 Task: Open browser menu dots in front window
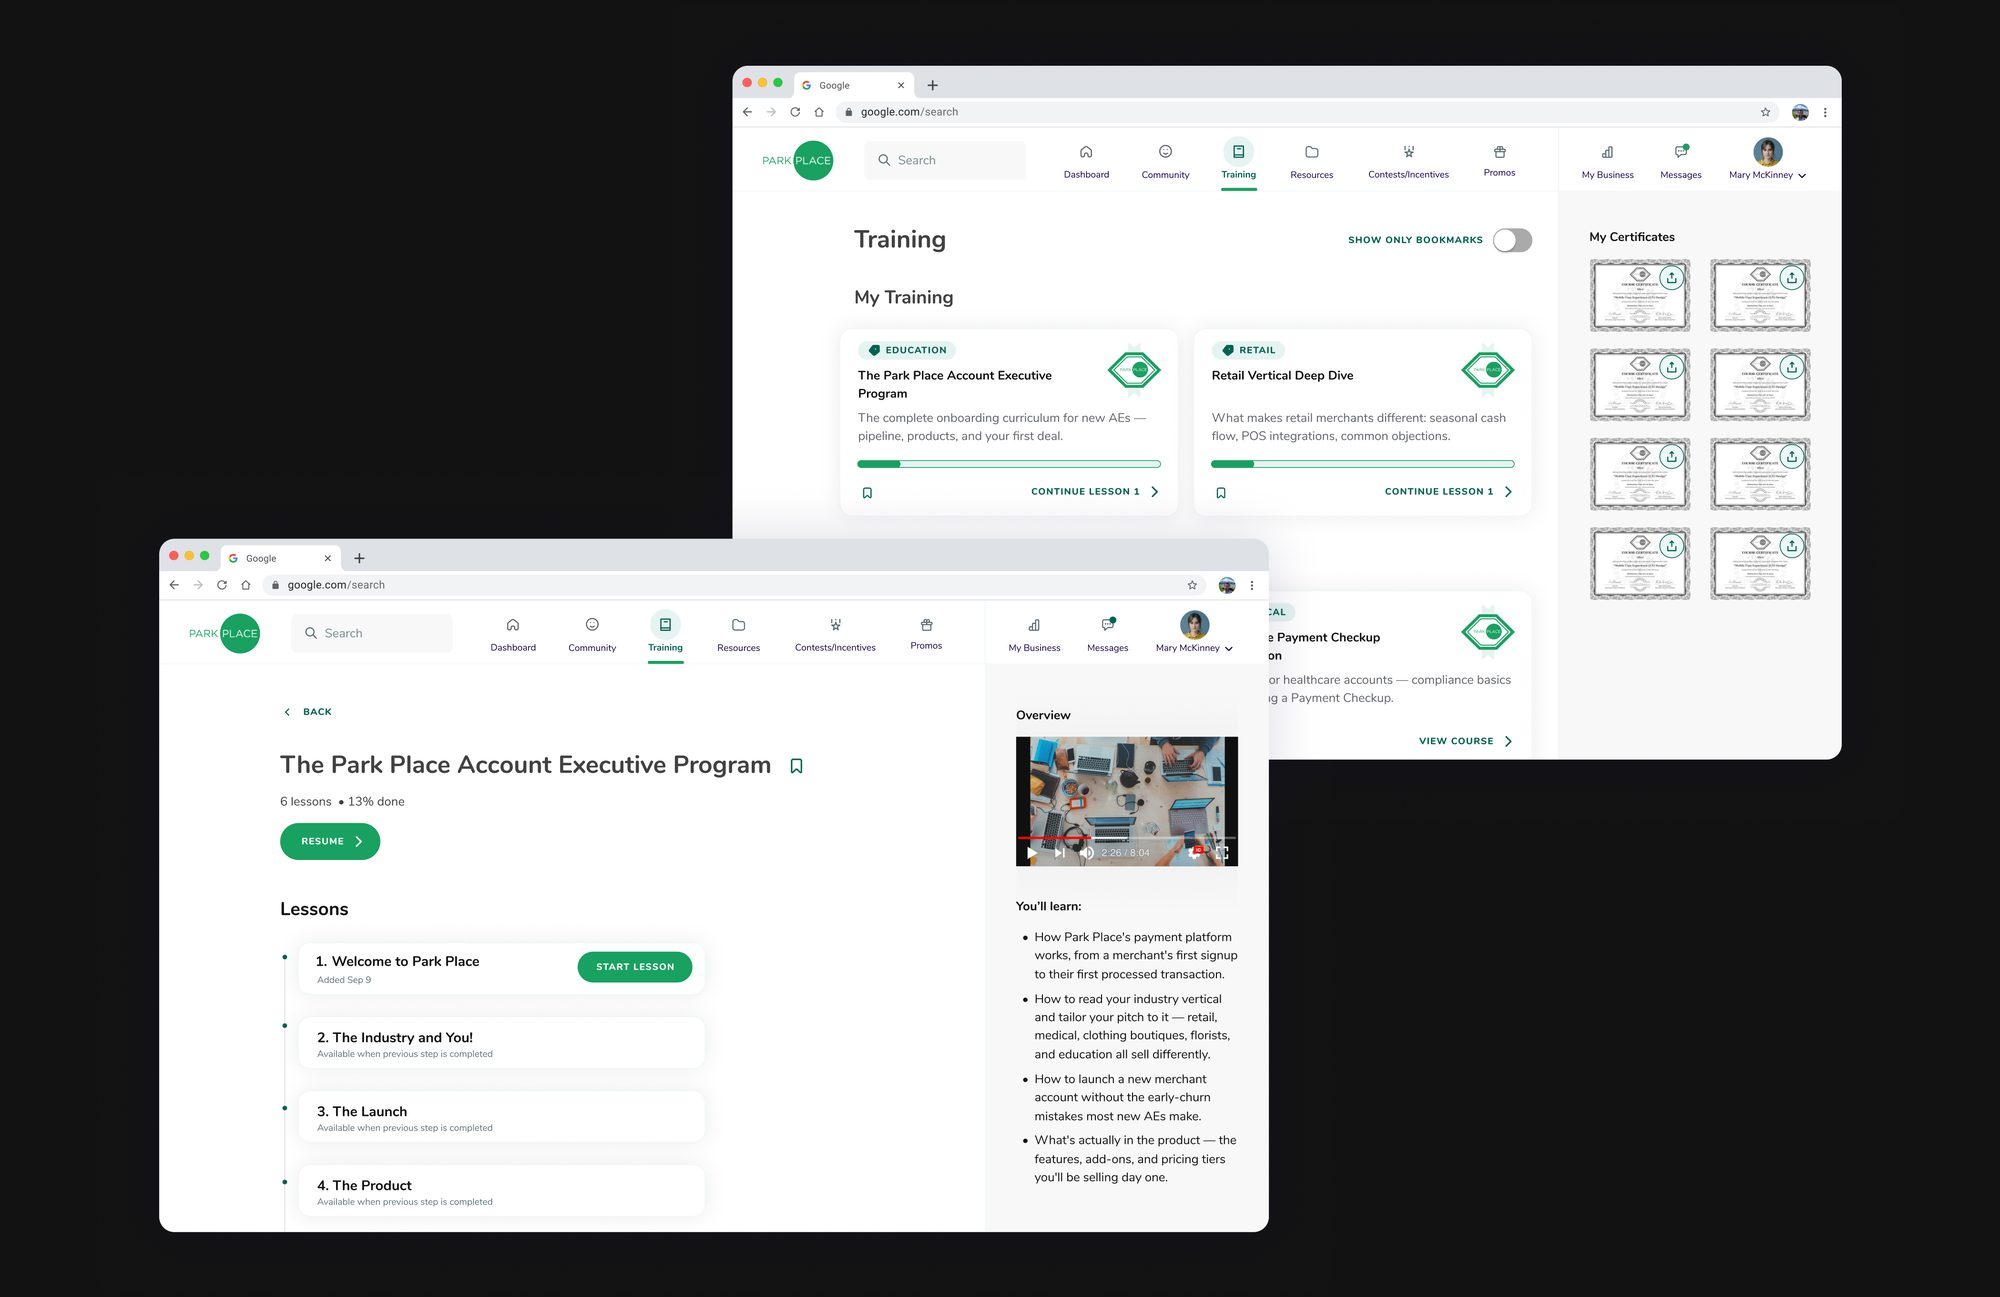[x=1252, y=585]
